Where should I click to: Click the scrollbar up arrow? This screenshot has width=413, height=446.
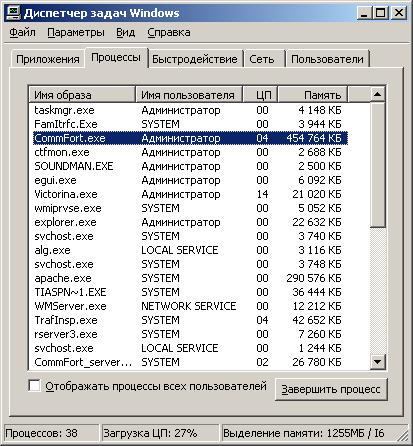click(378, 94)
